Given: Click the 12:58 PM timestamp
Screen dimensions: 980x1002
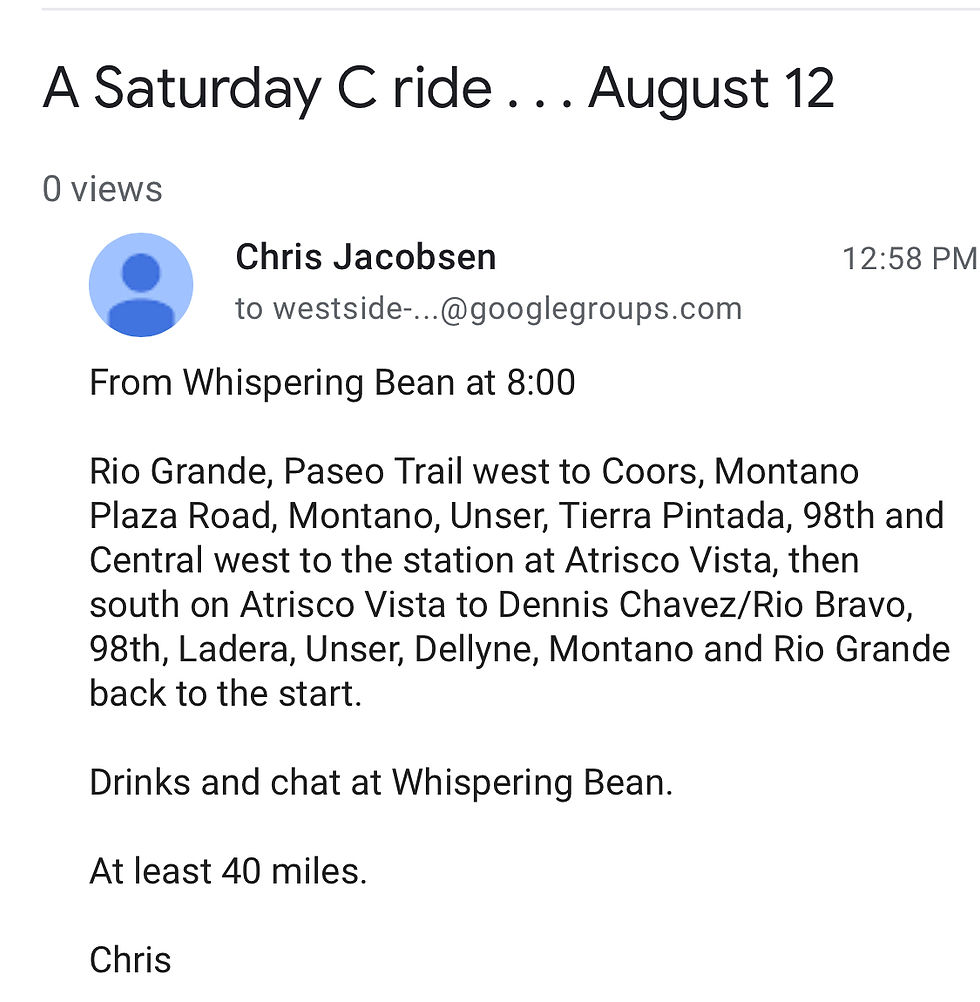Looking at the screenshot, I should (910, 259).
